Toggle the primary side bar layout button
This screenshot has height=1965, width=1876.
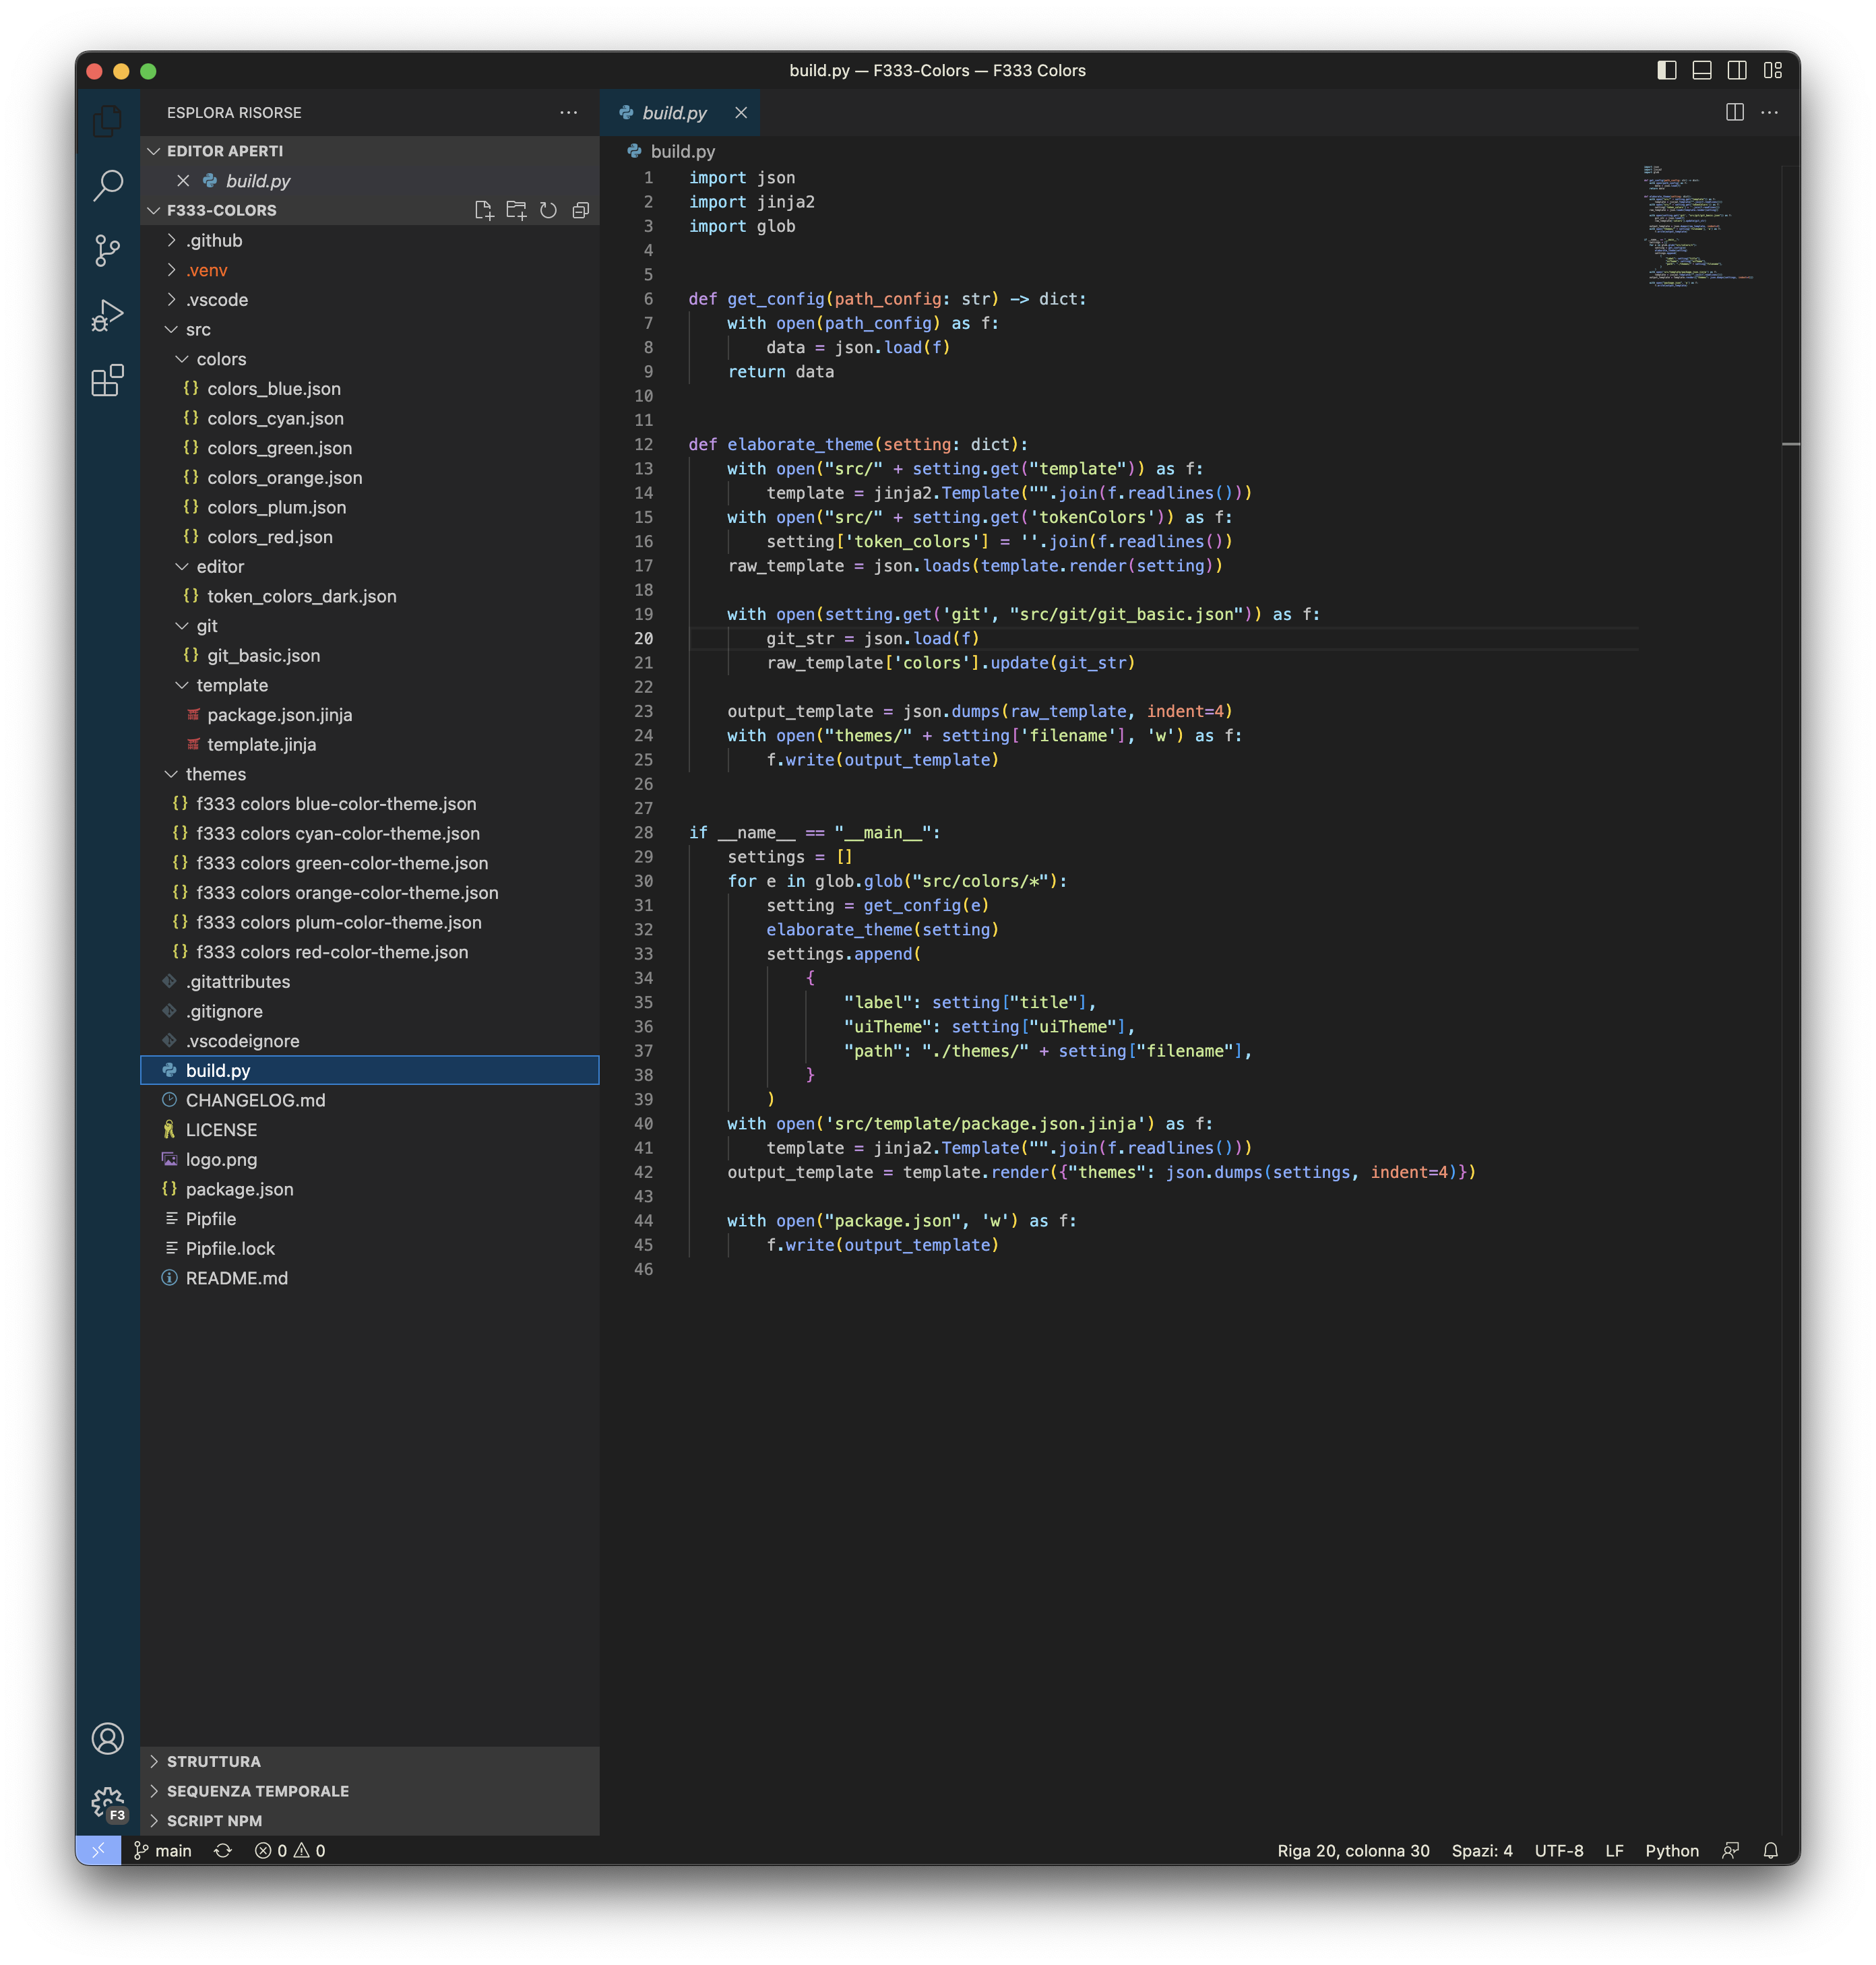(1667, 70)
